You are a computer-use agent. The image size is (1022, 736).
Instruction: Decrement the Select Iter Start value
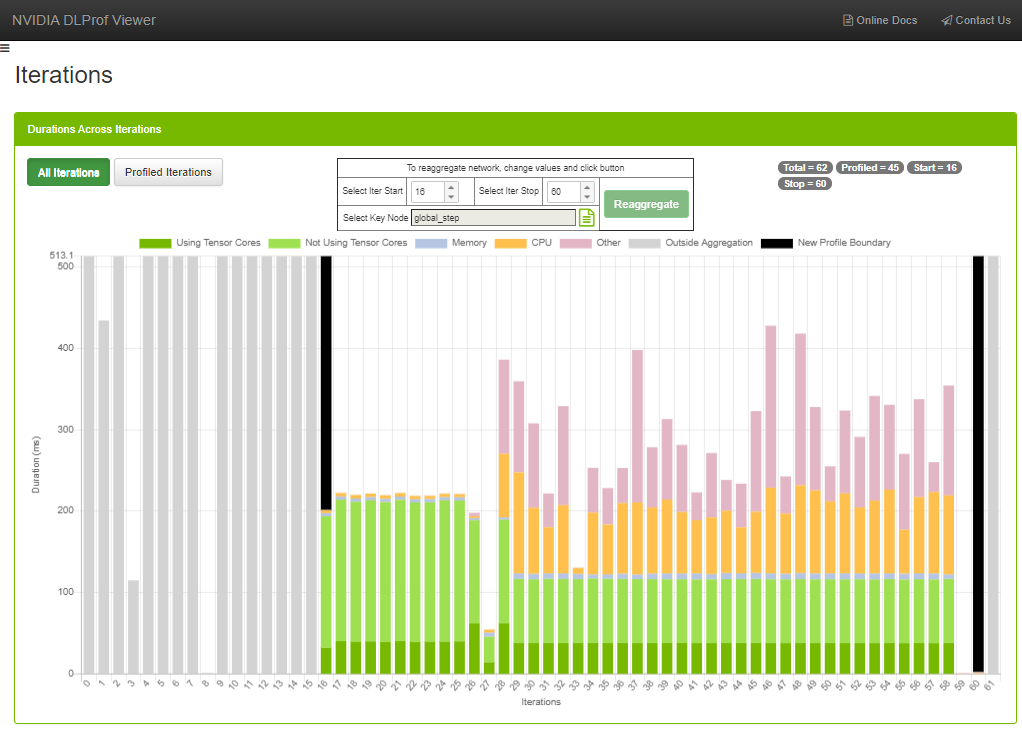(x=451, y=196)
